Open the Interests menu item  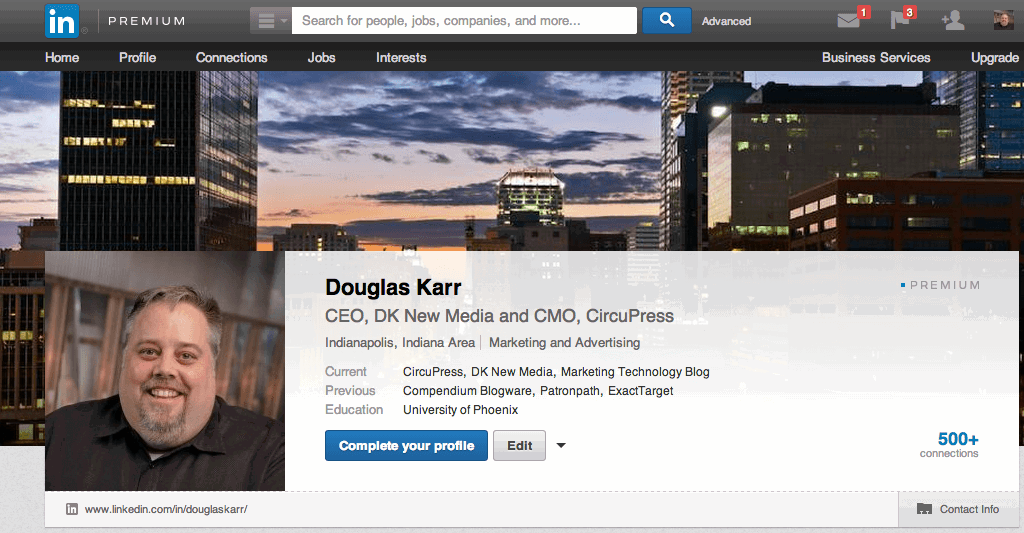click(x=401, y=57)
